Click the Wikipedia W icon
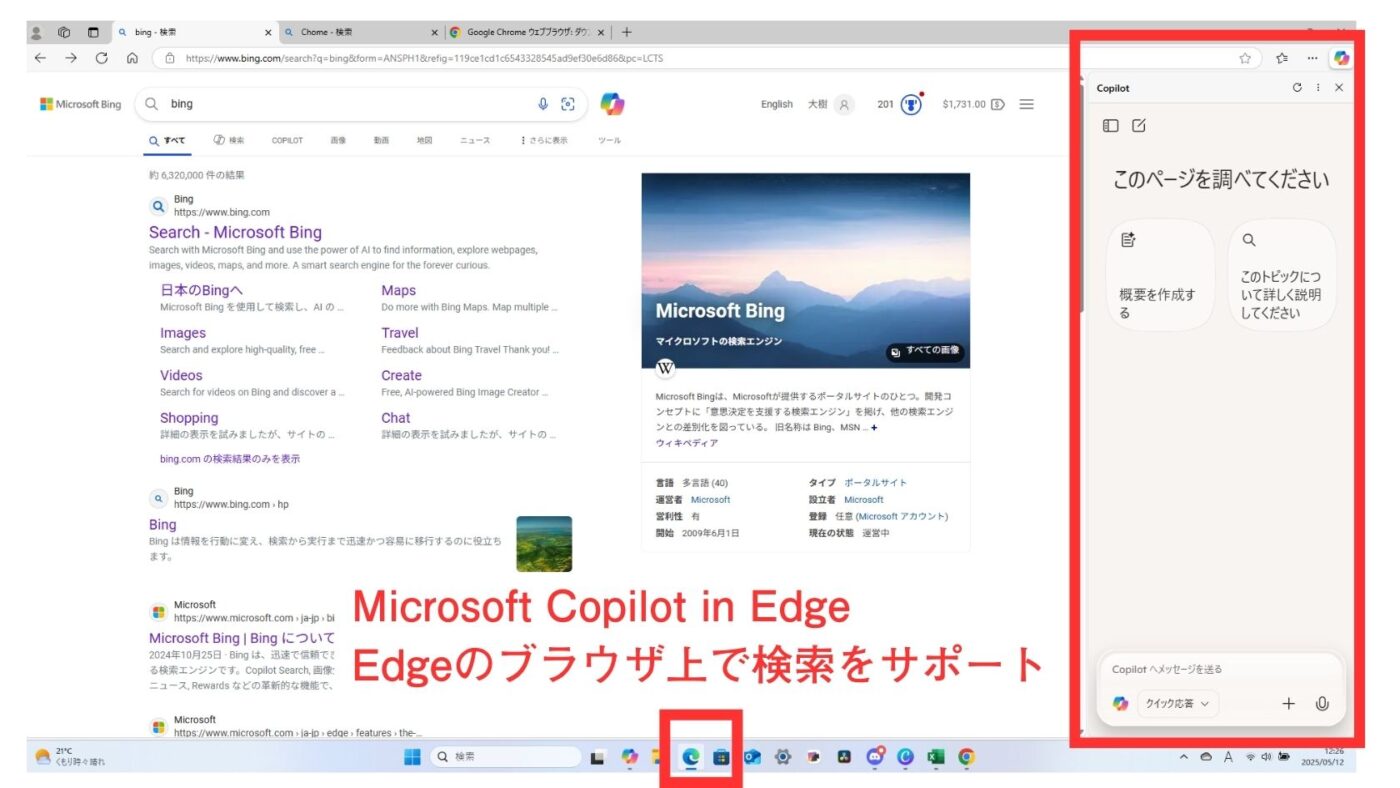This screenshot has height=788, width=1400. coord(665,369)
